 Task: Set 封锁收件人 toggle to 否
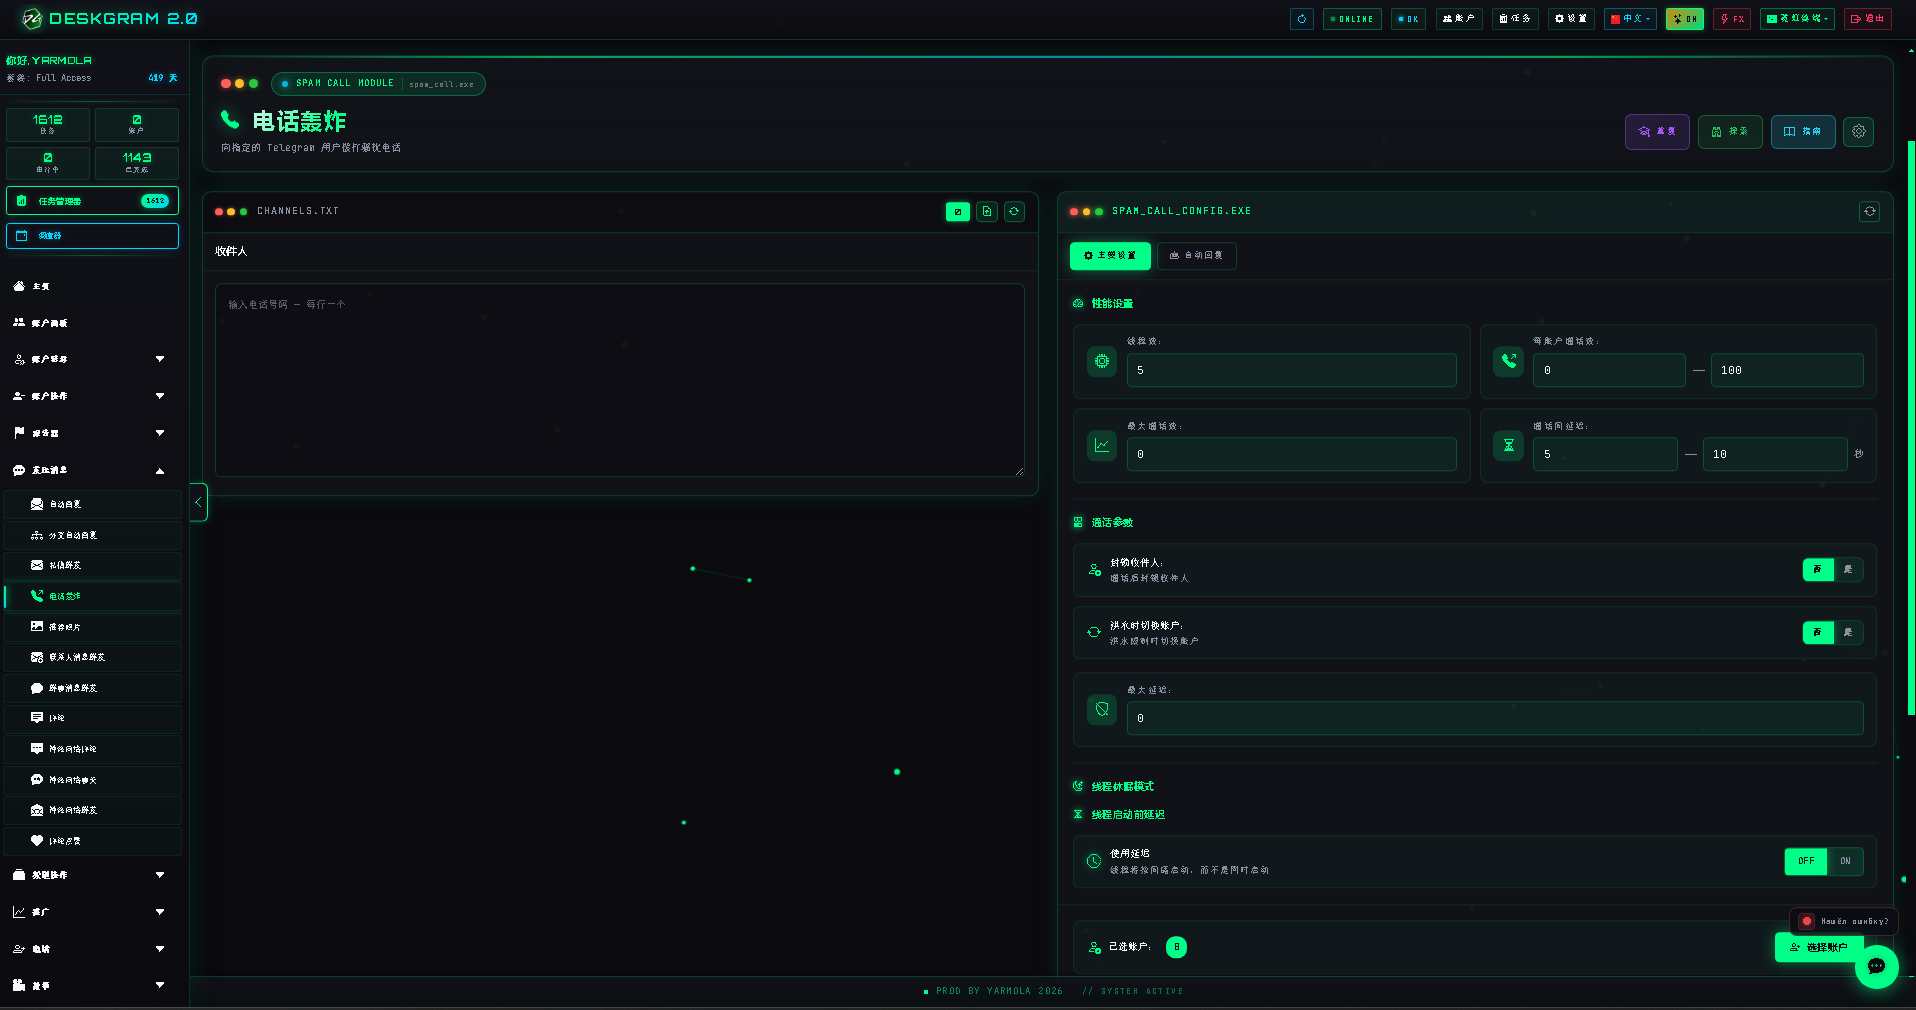(x=1818, y=569)
